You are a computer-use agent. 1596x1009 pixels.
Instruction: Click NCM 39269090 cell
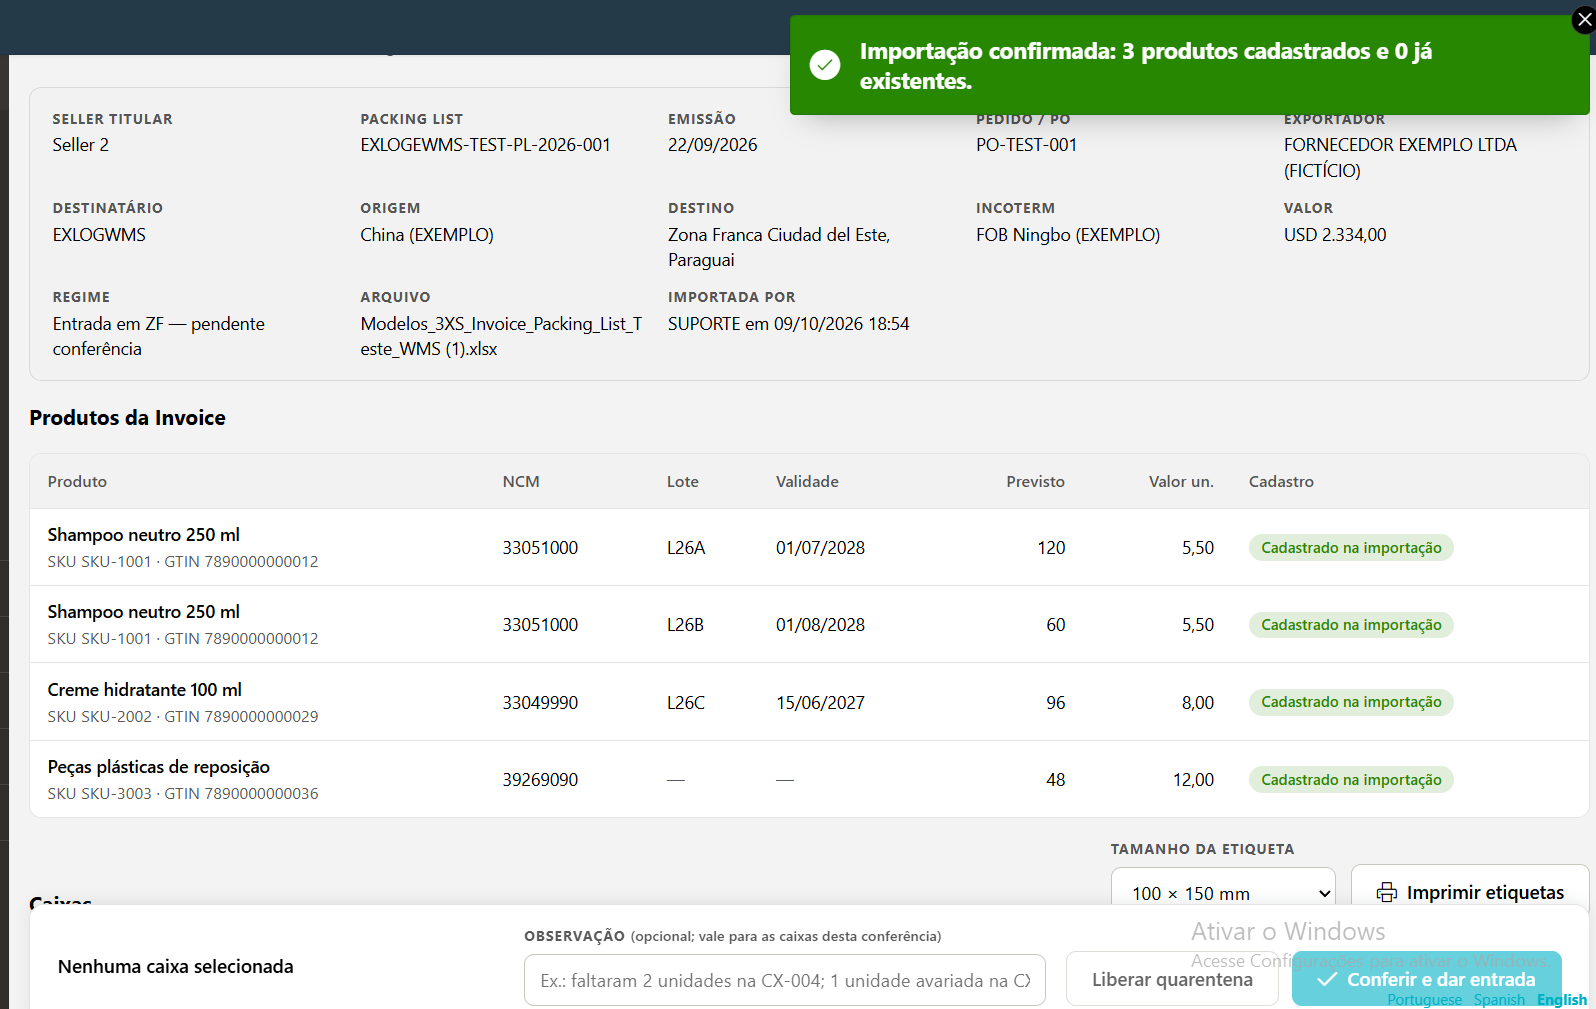(x=540, y=780)
